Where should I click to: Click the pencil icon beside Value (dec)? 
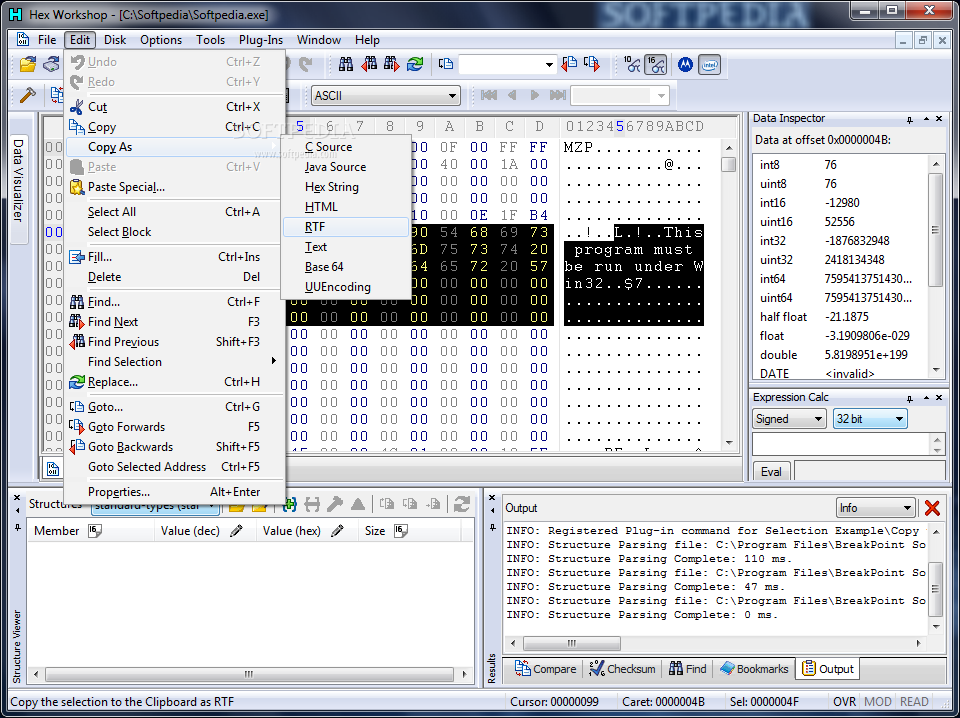coord(236,531)
